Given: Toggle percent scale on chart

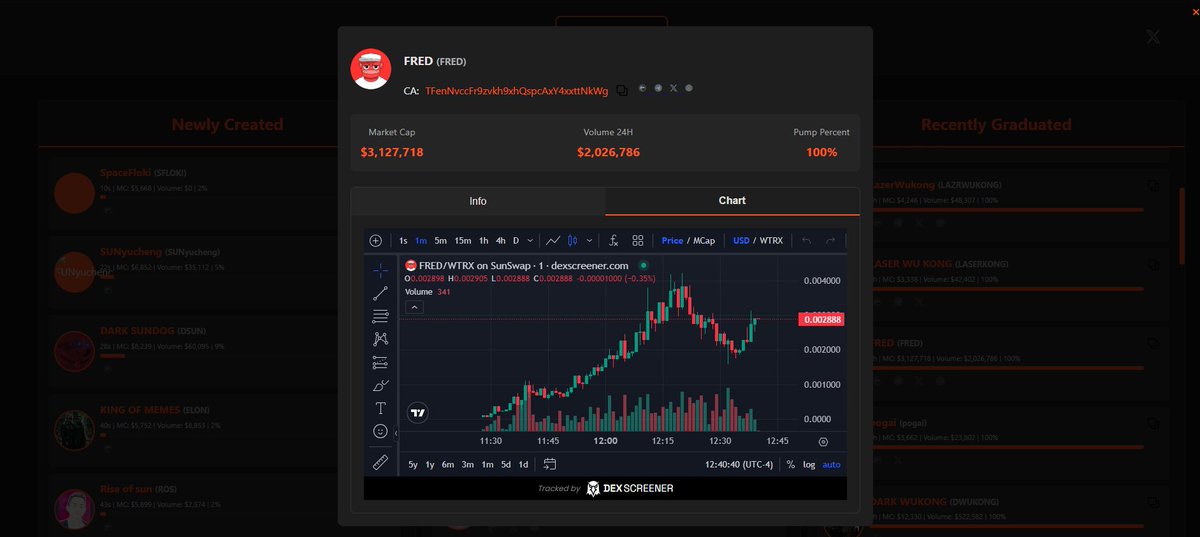Looking at the screenshot, I should point(790,464).
